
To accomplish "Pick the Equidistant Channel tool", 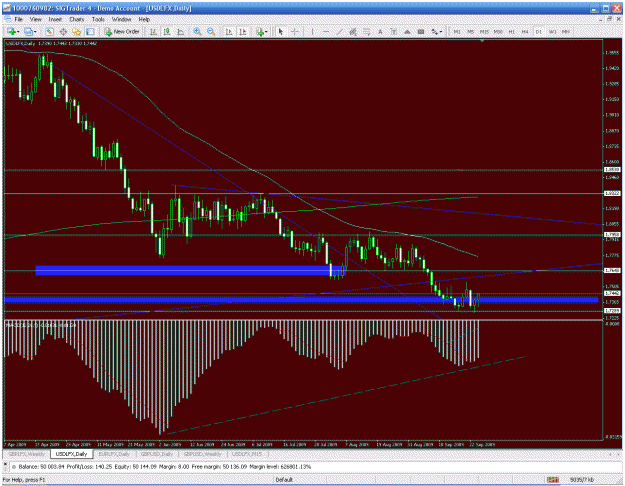I will coord(353,31).
